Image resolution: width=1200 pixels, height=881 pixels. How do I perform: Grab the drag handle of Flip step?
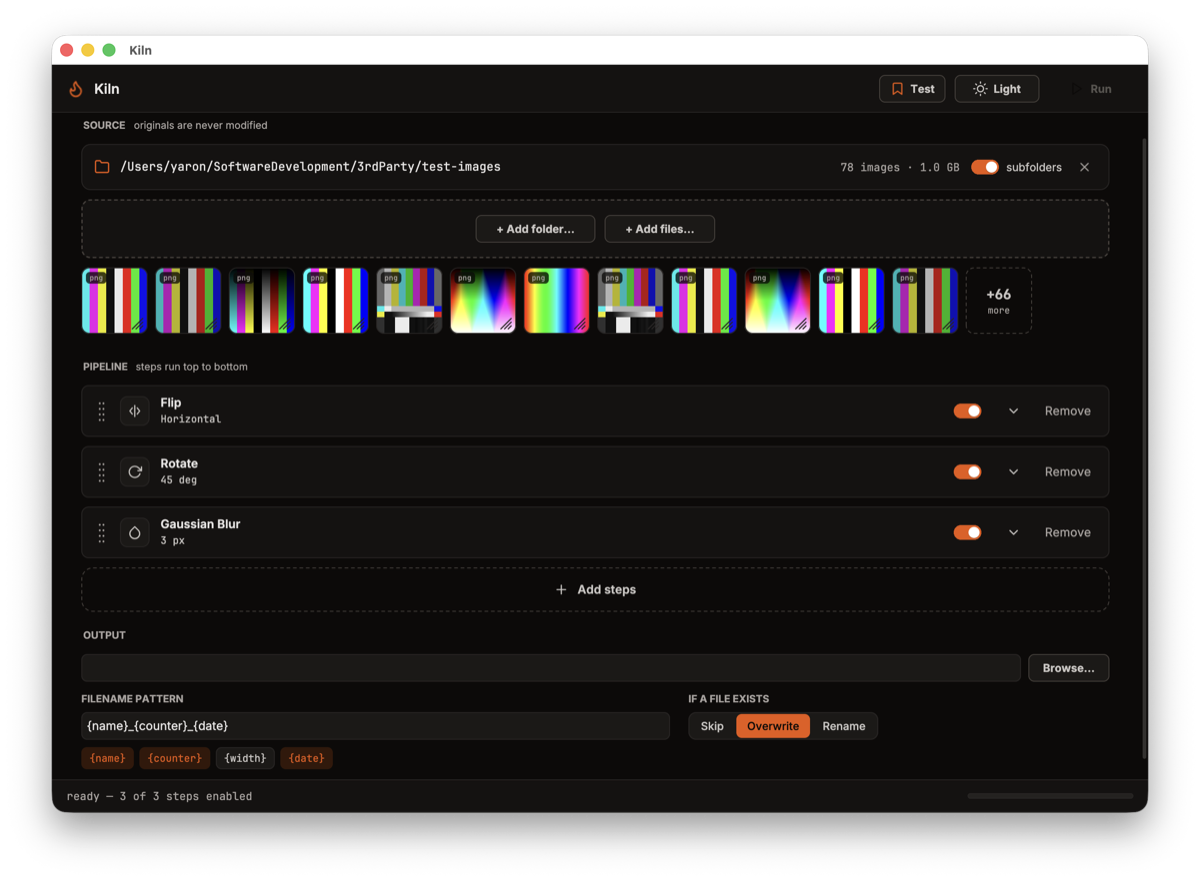click(x=101, y=411)
